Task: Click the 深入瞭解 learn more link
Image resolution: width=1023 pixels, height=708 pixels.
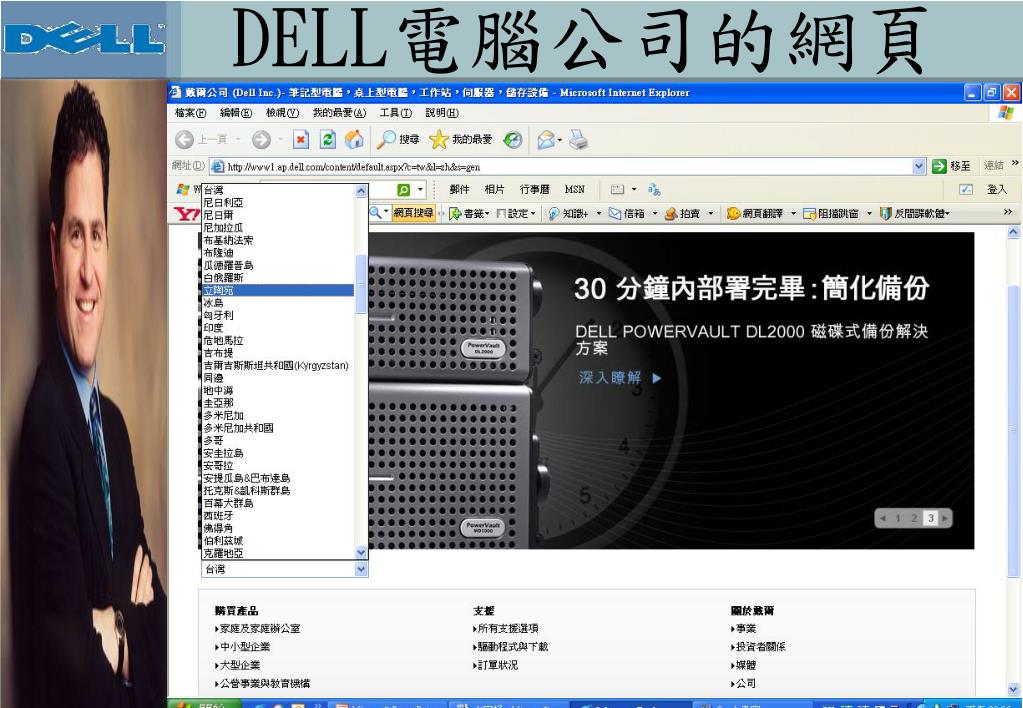Action: pyautogui.click(x=620, y=377)
